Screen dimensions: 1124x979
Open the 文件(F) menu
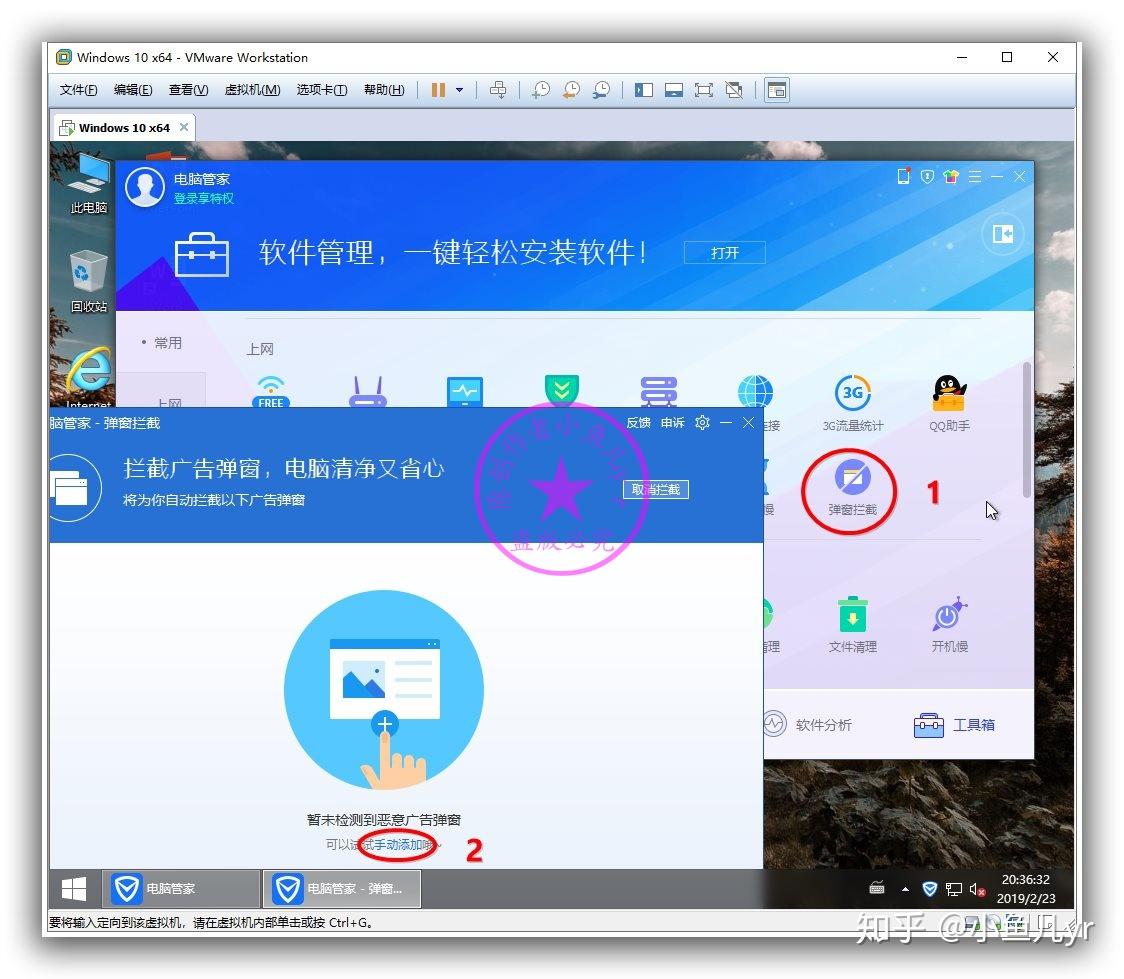coord(78,90)
